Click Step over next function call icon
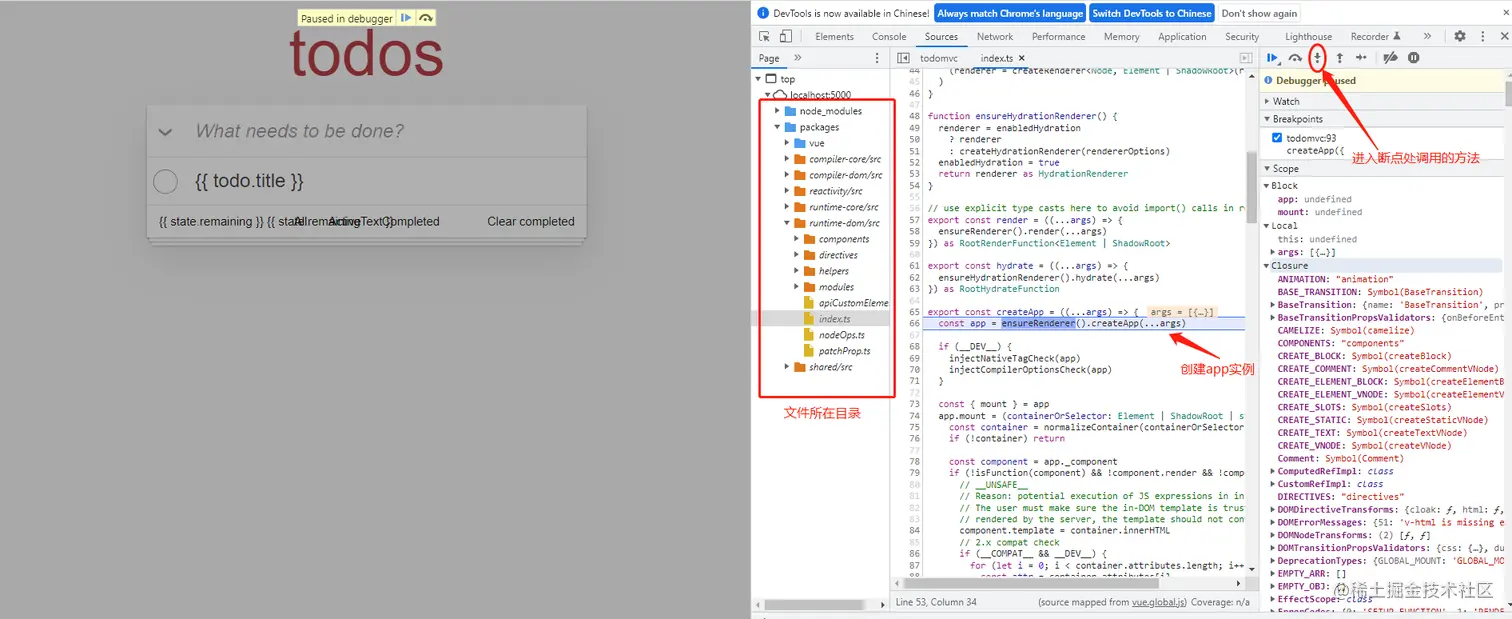 1295,58
